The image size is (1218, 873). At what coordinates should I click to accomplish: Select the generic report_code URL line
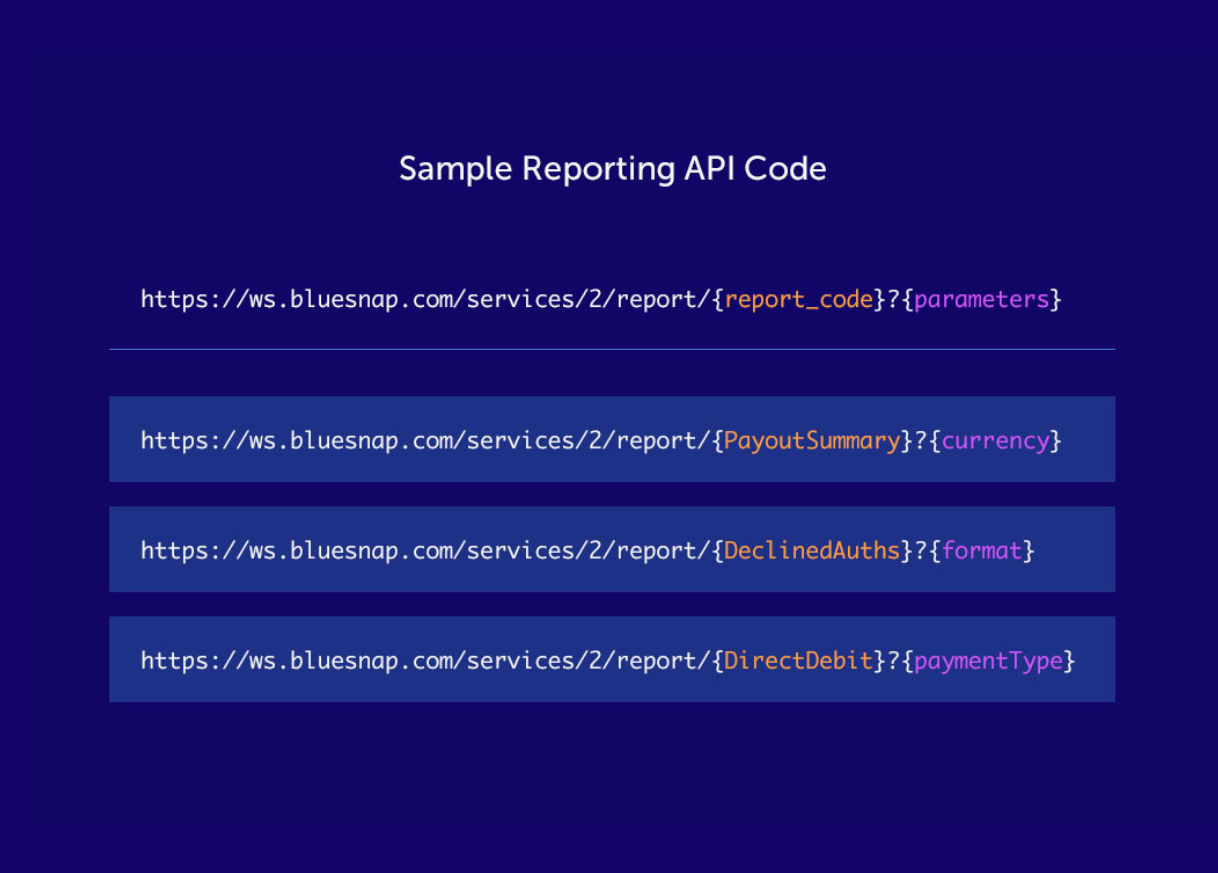click(x=601, y=299)
